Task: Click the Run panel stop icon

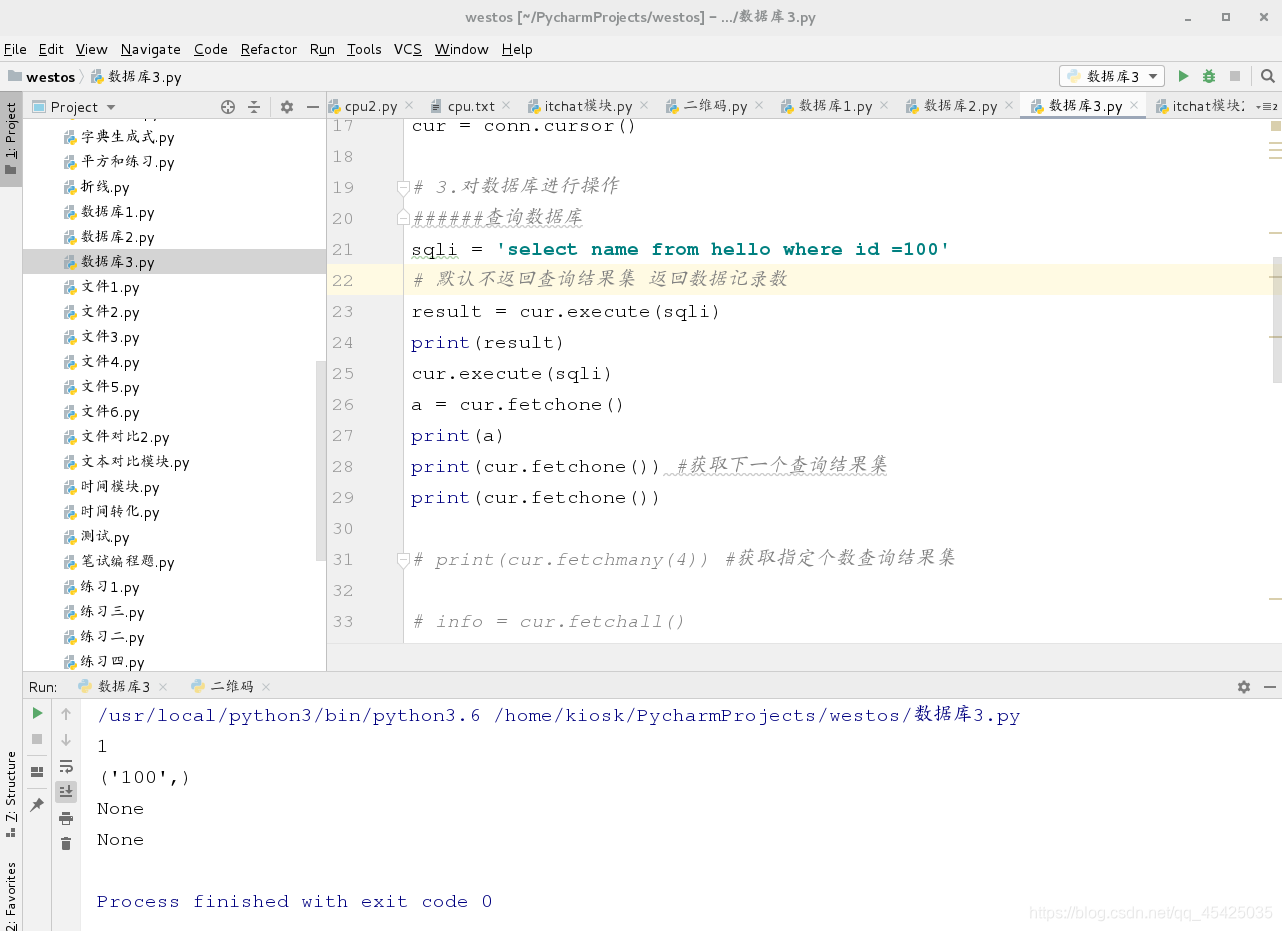Action: 37,739
